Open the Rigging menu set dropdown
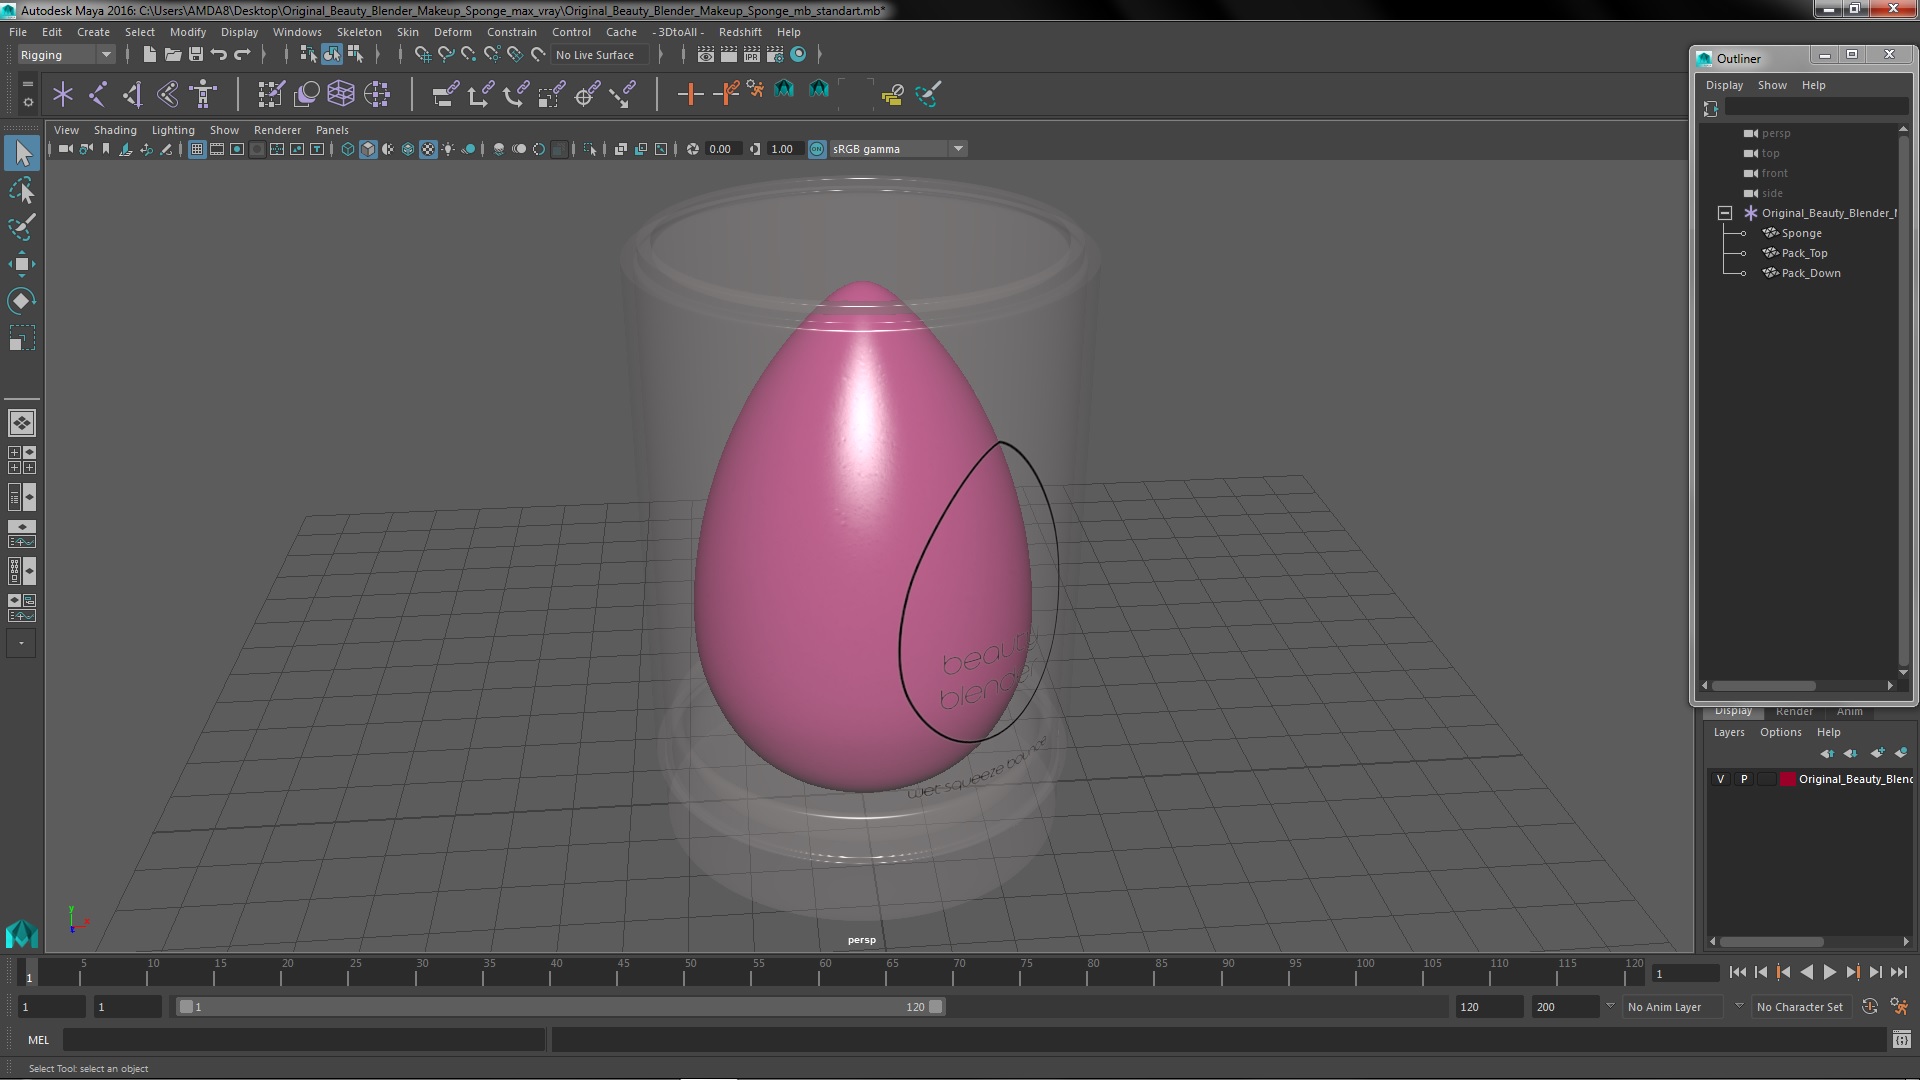This screenshot has width=1920, height=1080. 105,55
